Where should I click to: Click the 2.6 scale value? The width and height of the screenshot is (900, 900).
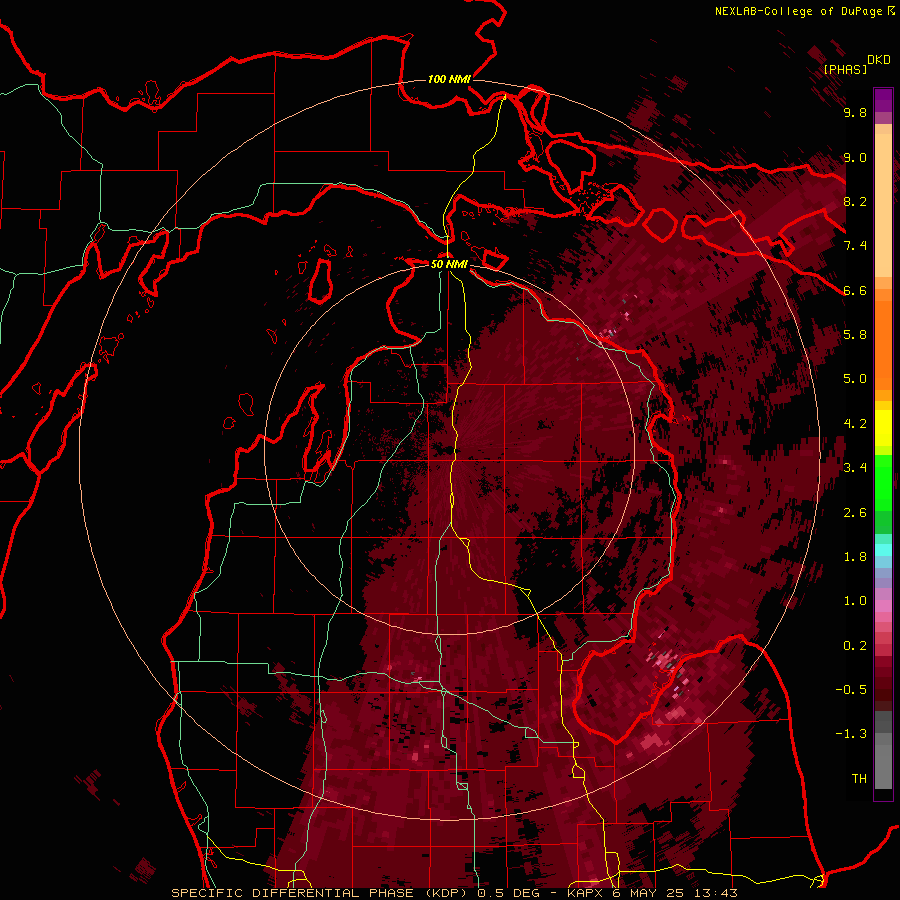(x=855, y=513)
